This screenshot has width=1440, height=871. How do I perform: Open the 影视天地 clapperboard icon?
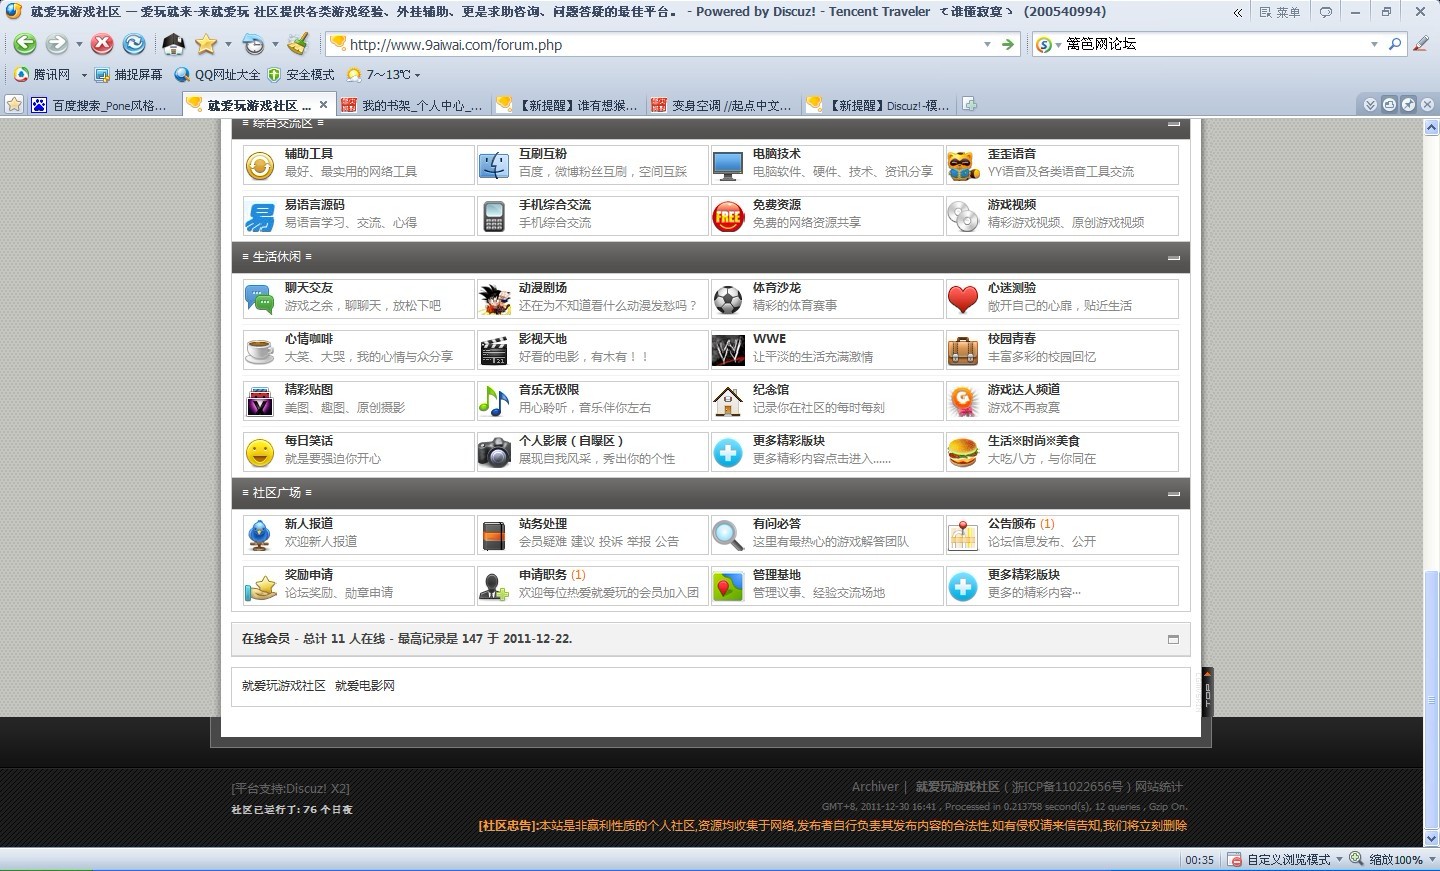click(494, 350)
